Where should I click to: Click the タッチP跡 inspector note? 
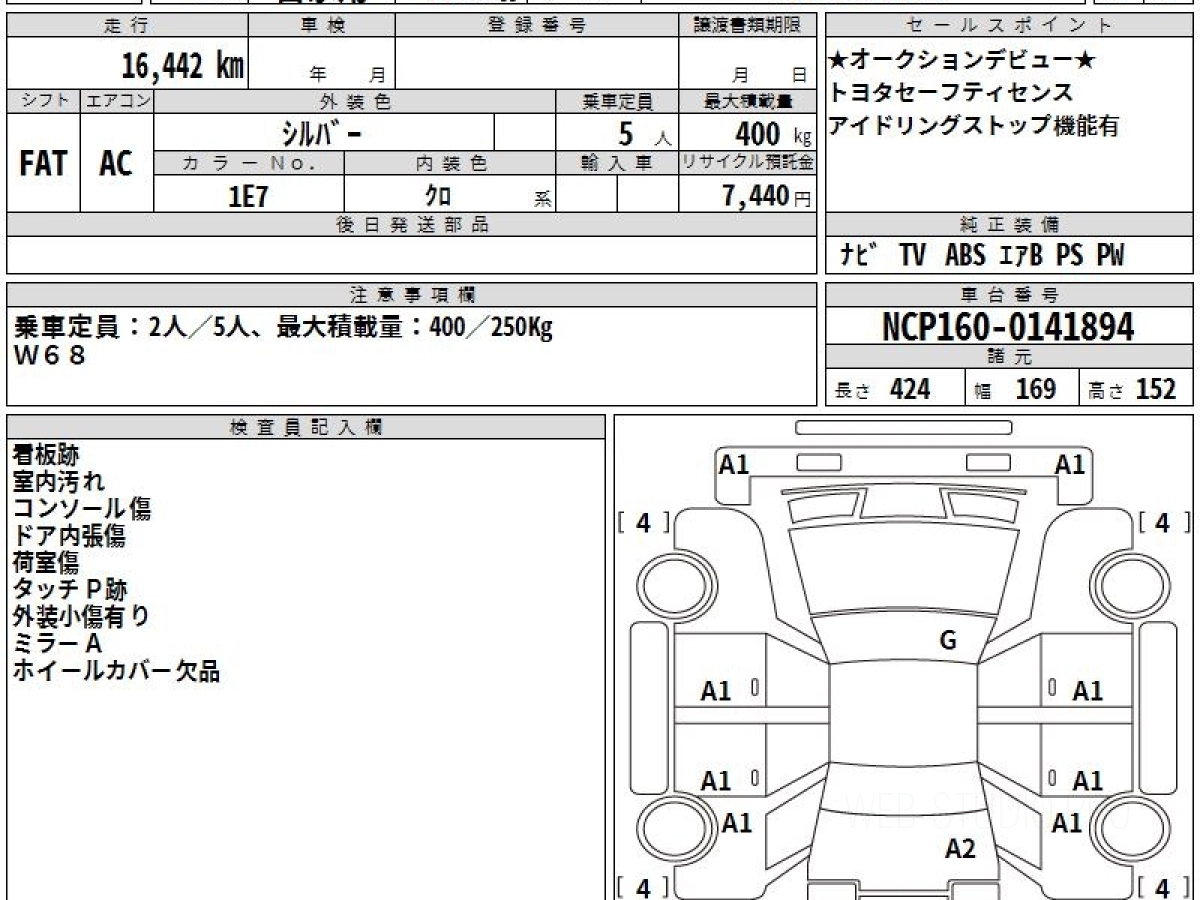click(x=70, y=590)
